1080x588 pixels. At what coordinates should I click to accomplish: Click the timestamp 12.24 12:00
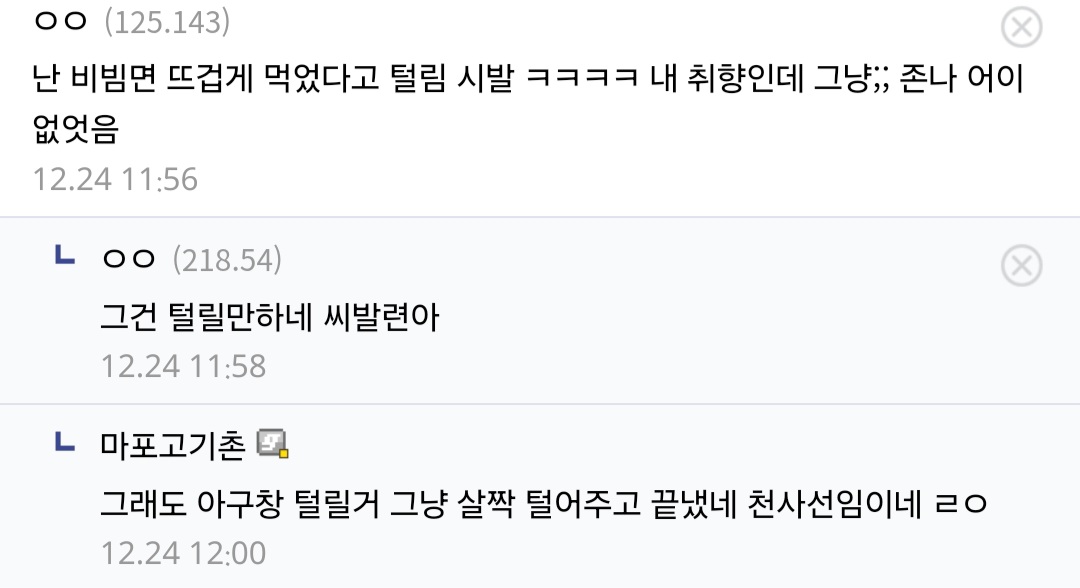[183, 551]
